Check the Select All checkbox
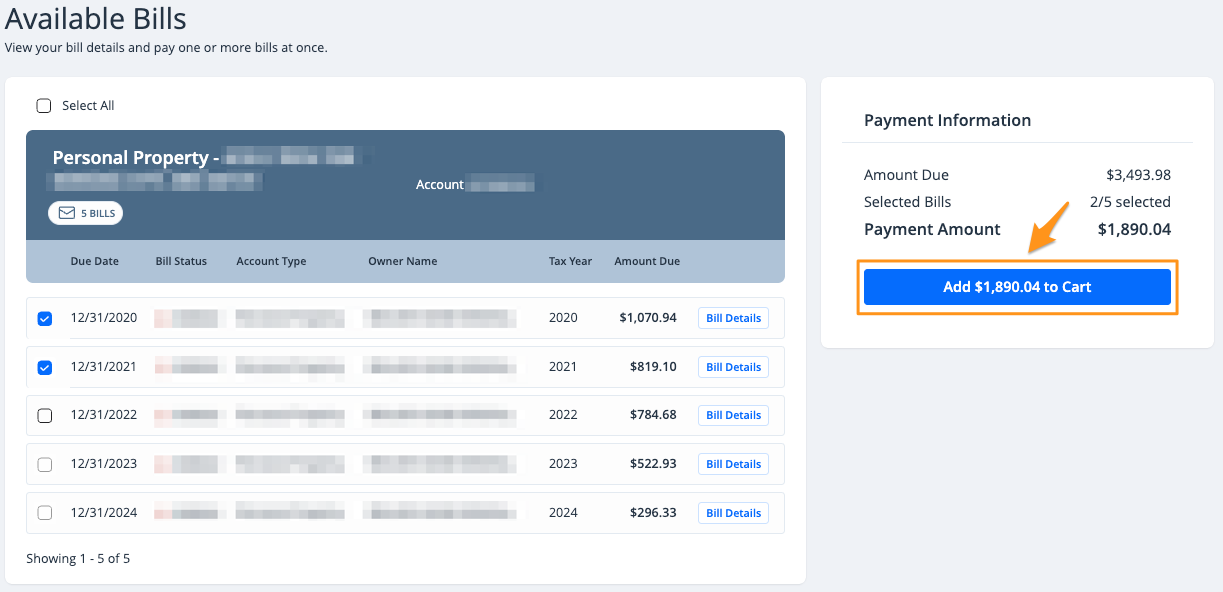Screen dimensions: 1223x592 (x=44, y=106)
